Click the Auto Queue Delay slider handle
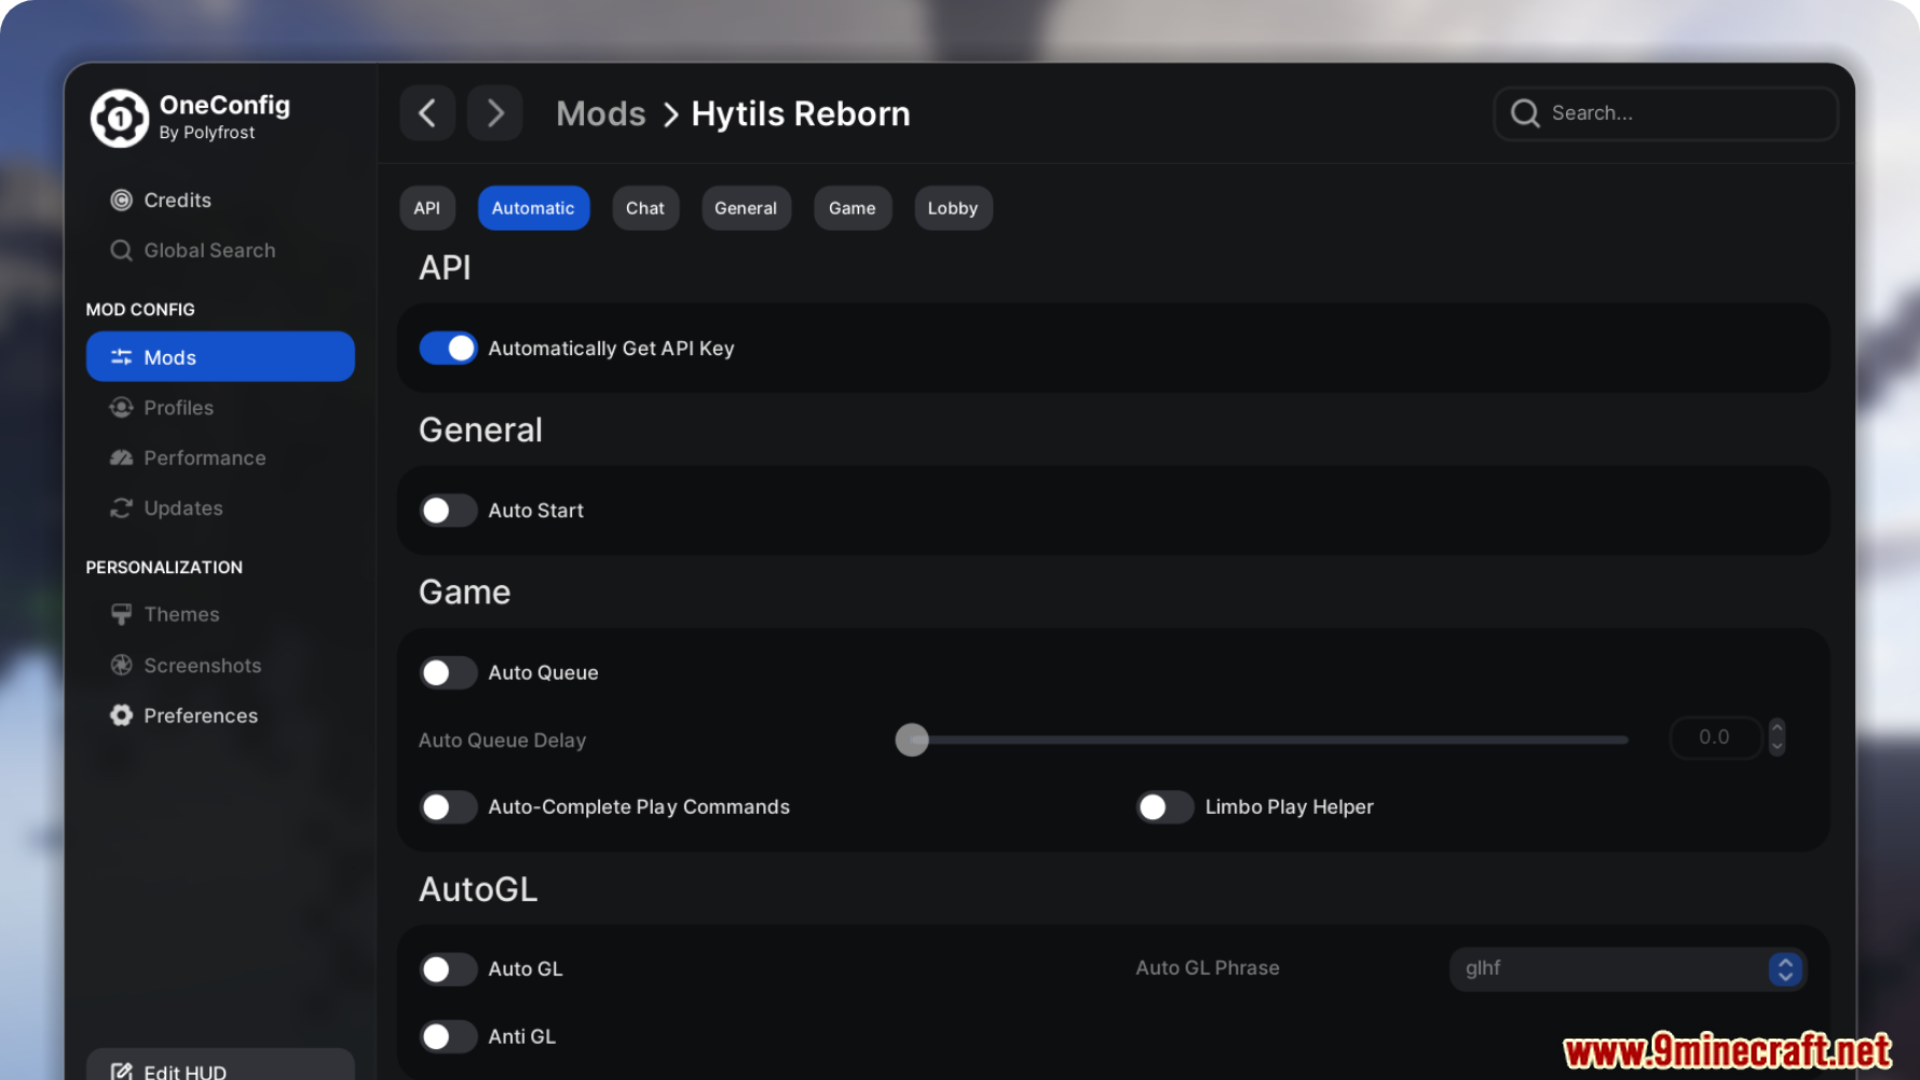This screenshot has width=1920, height=1080. tap(912, 740)
